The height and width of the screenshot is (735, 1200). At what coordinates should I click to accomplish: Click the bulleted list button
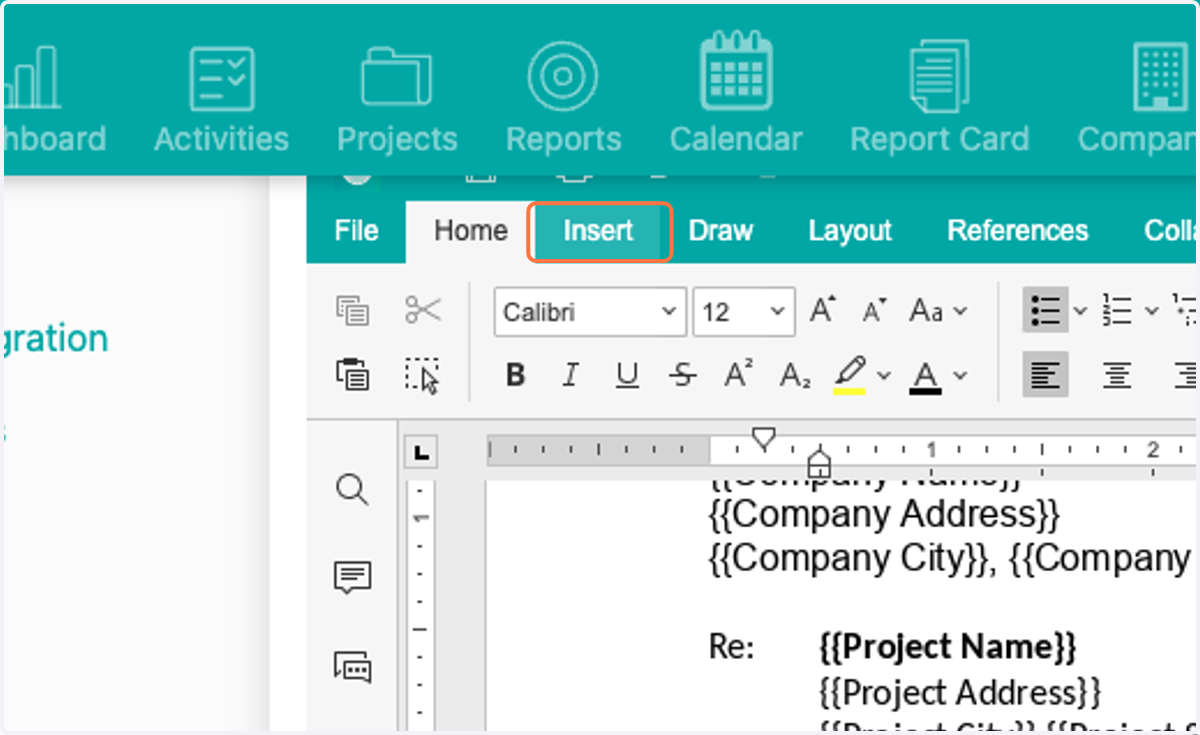(x=1045, y=310)
